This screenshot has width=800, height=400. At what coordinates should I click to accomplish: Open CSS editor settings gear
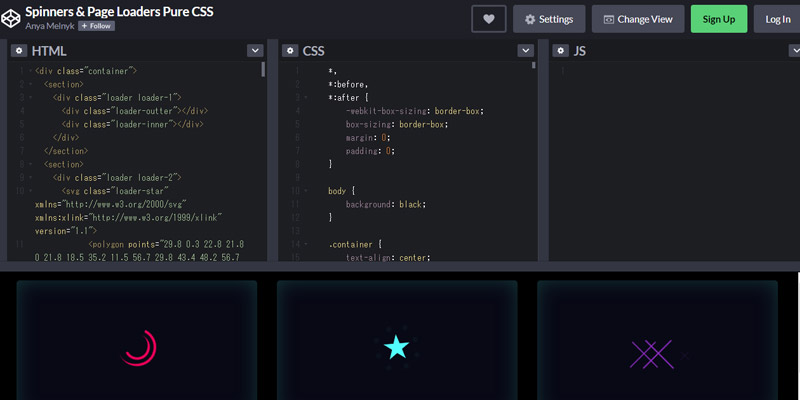tap(288, 50)
